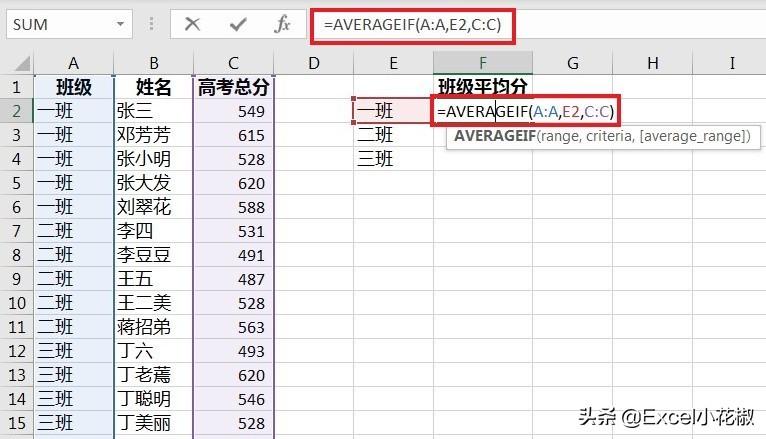The width and height of the screenshot is (766, 439).
Task: Click score cell 546
Action: pos(234,398)
